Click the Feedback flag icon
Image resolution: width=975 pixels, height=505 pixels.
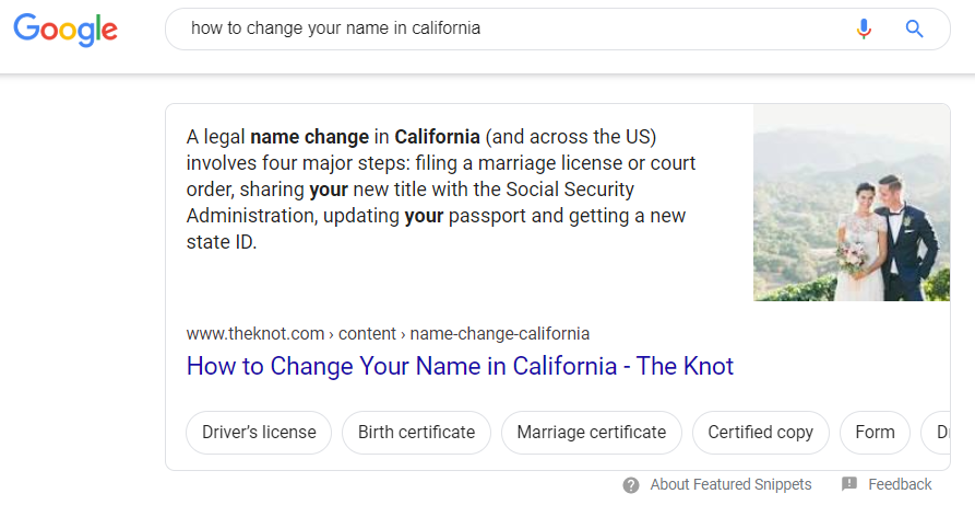(850, 484)
